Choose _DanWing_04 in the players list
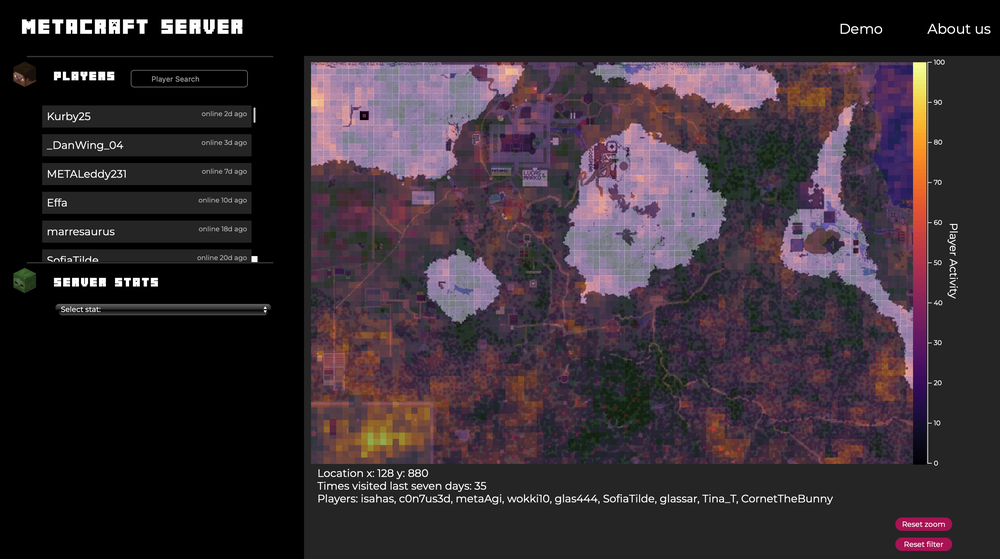This screenshot has height=559, width=1000. click(146, 145)
